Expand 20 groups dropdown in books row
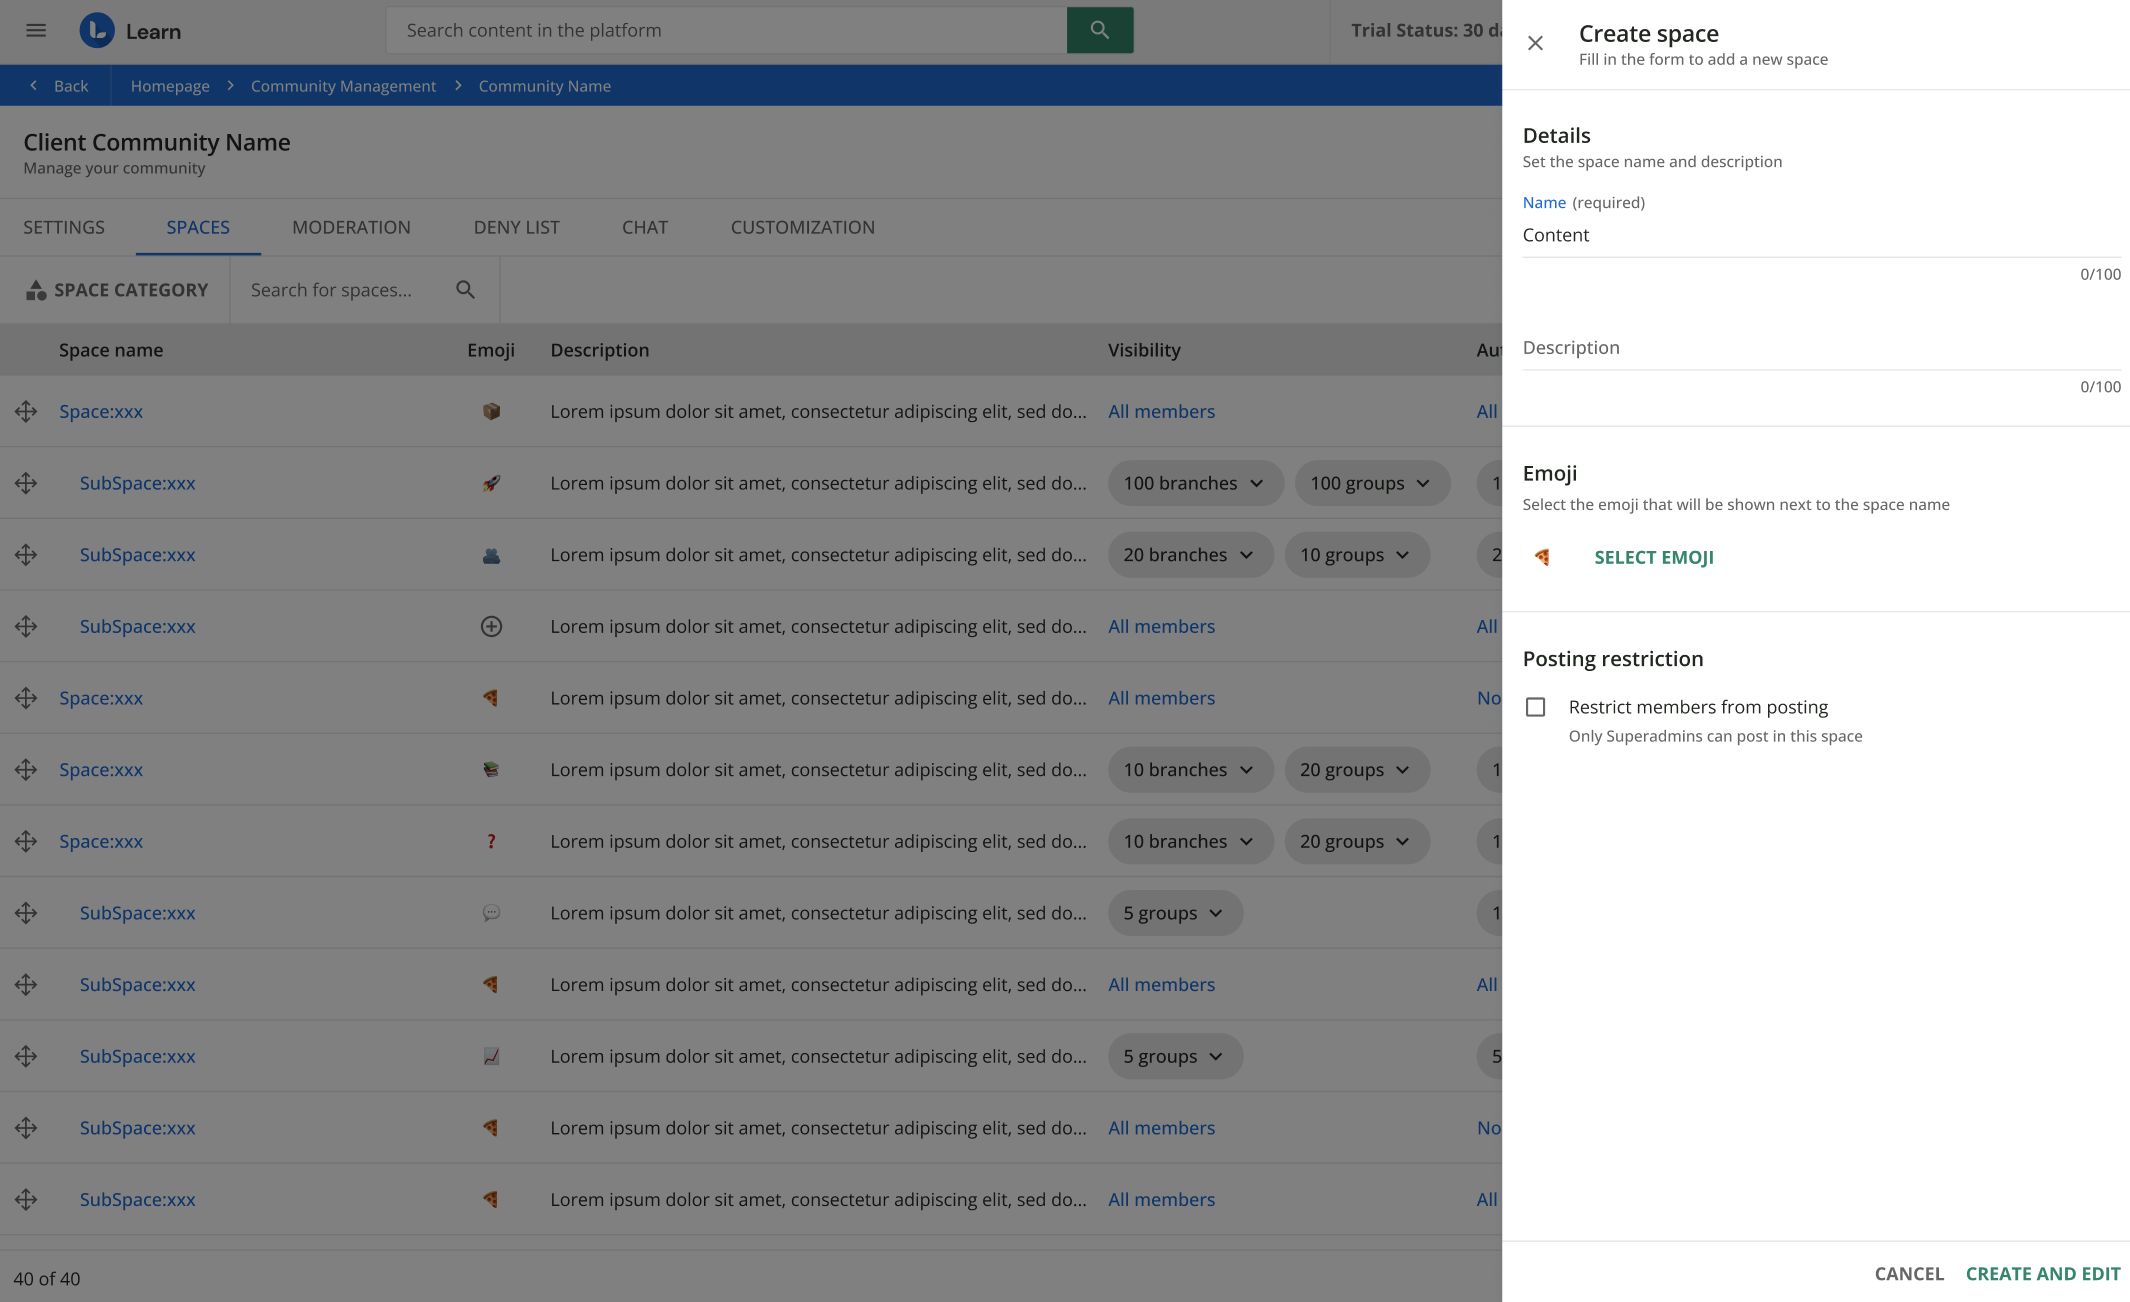The image size is (2130, 1302). (1356, 770)
